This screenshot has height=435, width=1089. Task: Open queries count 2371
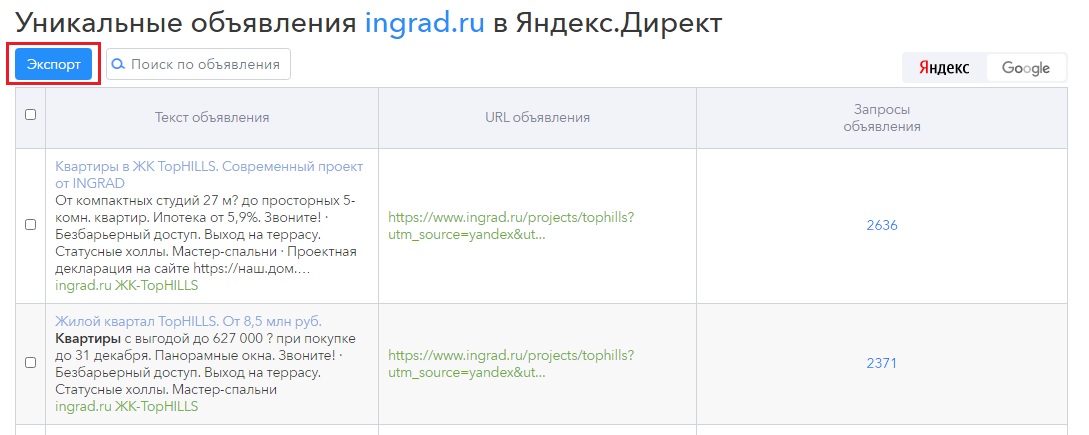tap(881, 363)
